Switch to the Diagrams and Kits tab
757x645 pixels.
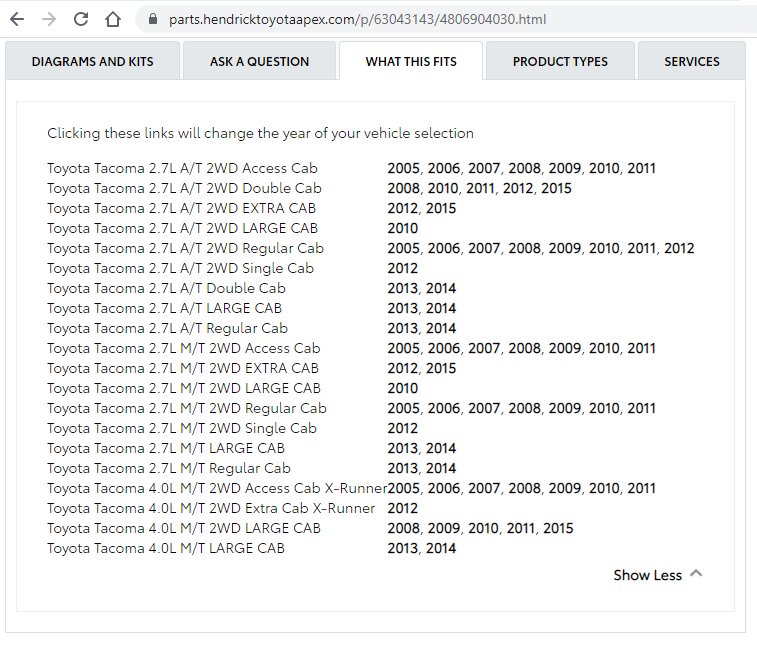[x=92, y=61]
